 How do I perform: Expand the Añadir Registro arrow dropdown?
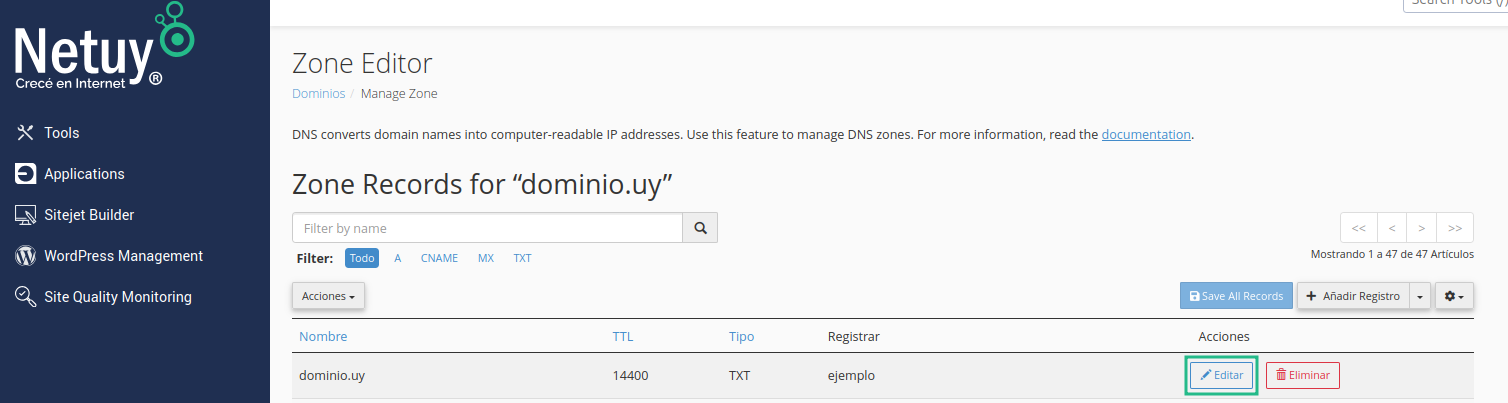[x=1420, y=296]
